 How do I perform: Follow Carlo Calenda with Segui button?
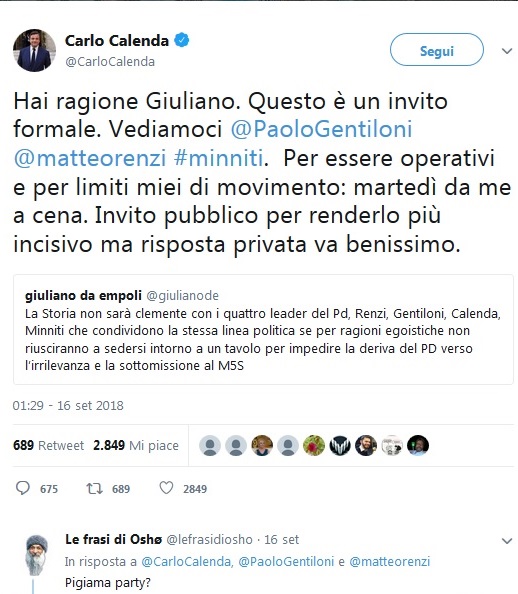click(x=437, y=50)
